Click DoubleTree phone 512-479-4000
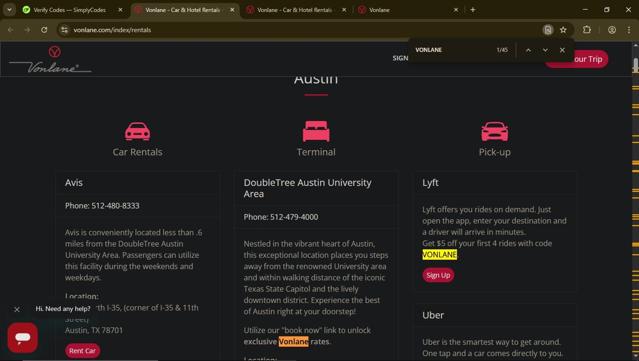 281,217
